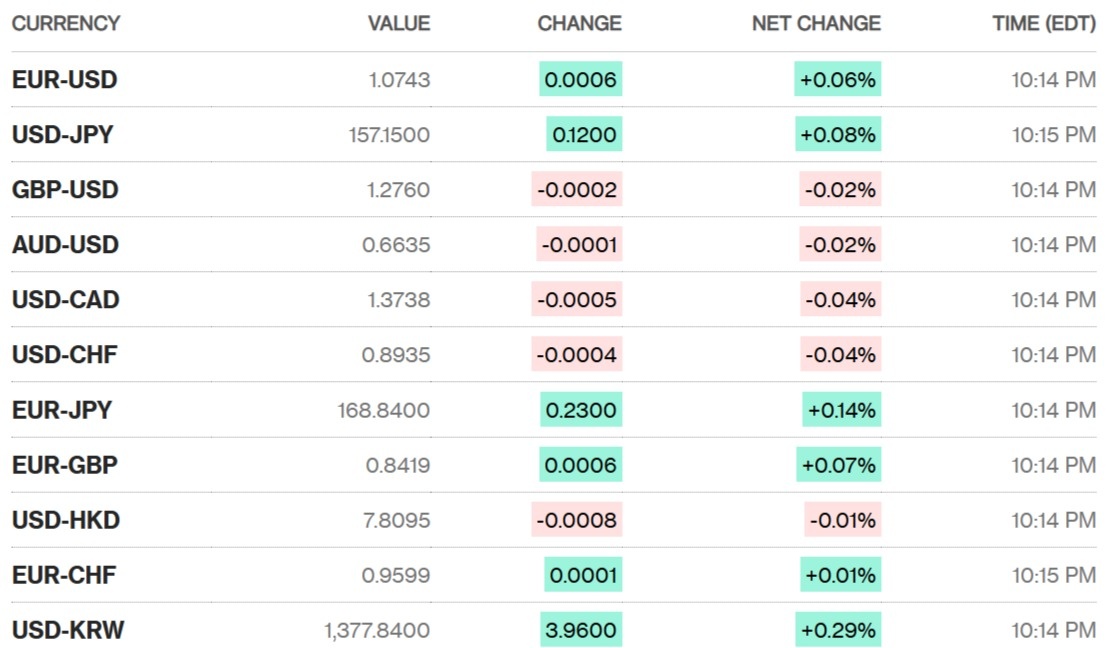The width and height of the screenshot is (1106, 648).
Task: Open the USD-JPY currency pair link
Action: pyautogui.click(x=62, y=135)
